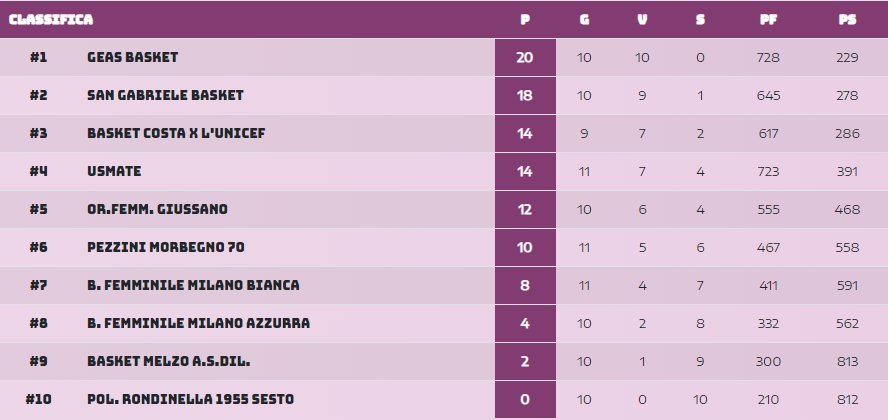
Task: Select POL. RONDINELLA 1955 SESTO team
Action: pos(190,399)
